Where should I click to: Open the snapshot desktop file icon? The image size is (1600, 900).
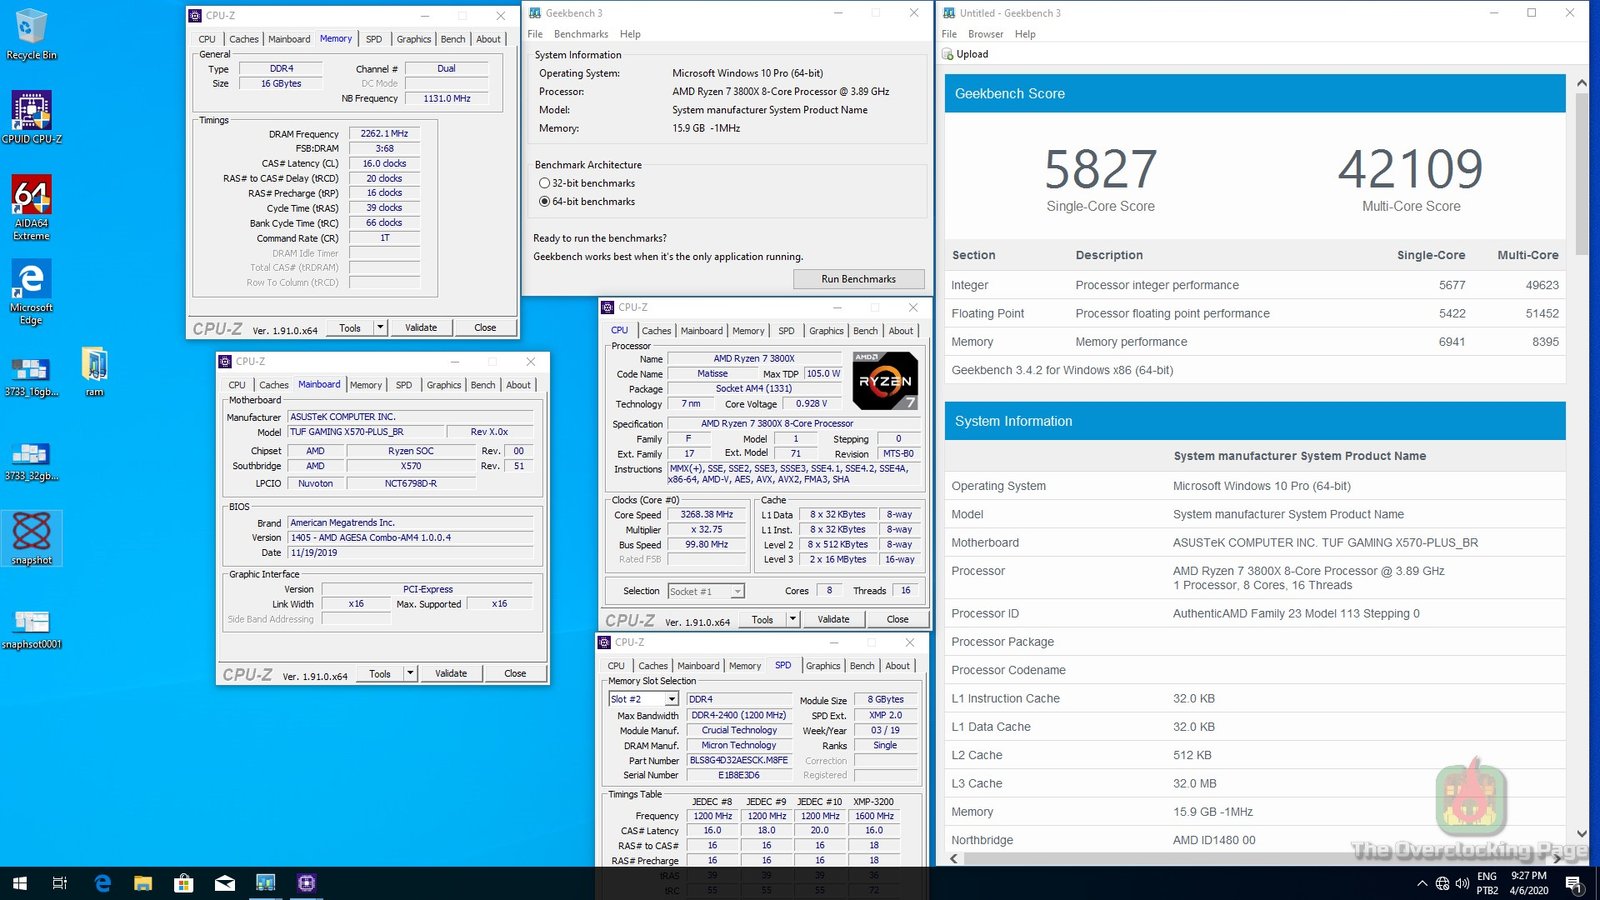[31, 532]
